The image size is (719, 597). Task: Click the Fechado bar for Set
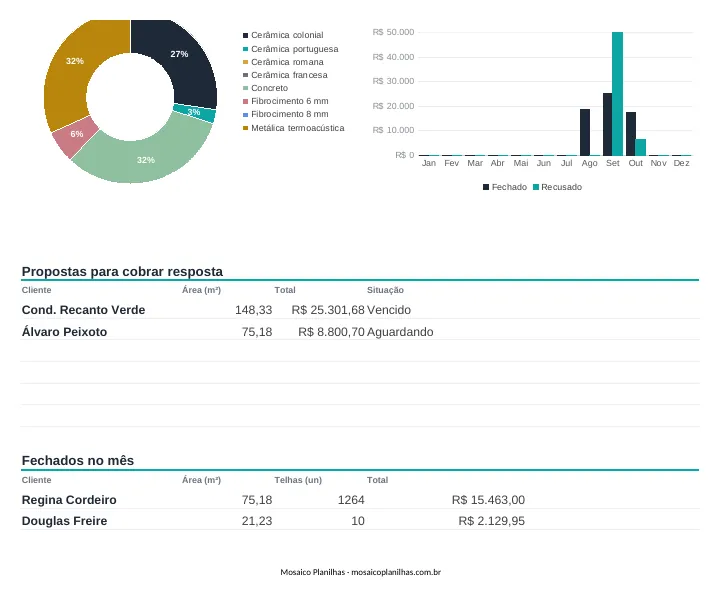coord(607,125)
